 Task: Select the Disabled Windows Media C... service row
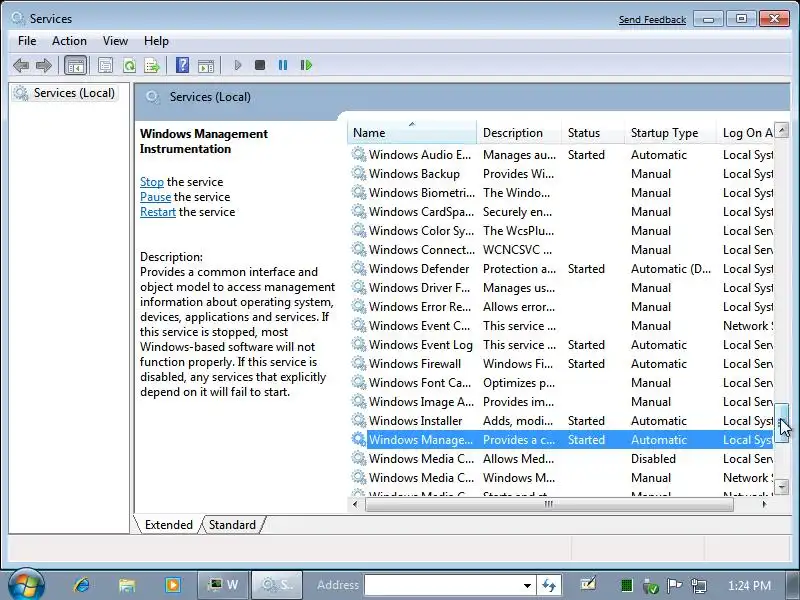(561, 459)
